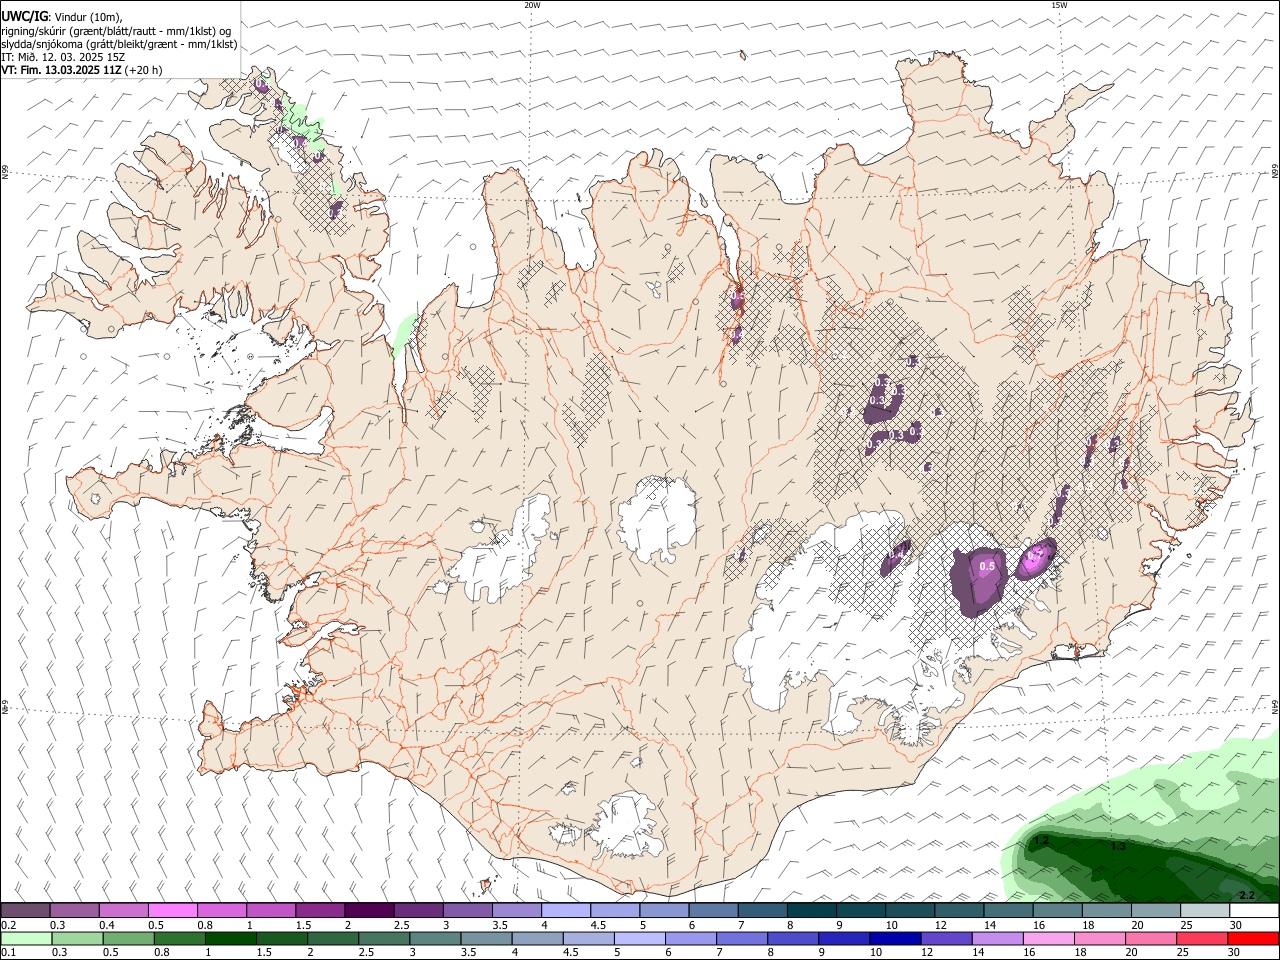Click the 1.2 precipitation value in green area

click(1042, 841)
